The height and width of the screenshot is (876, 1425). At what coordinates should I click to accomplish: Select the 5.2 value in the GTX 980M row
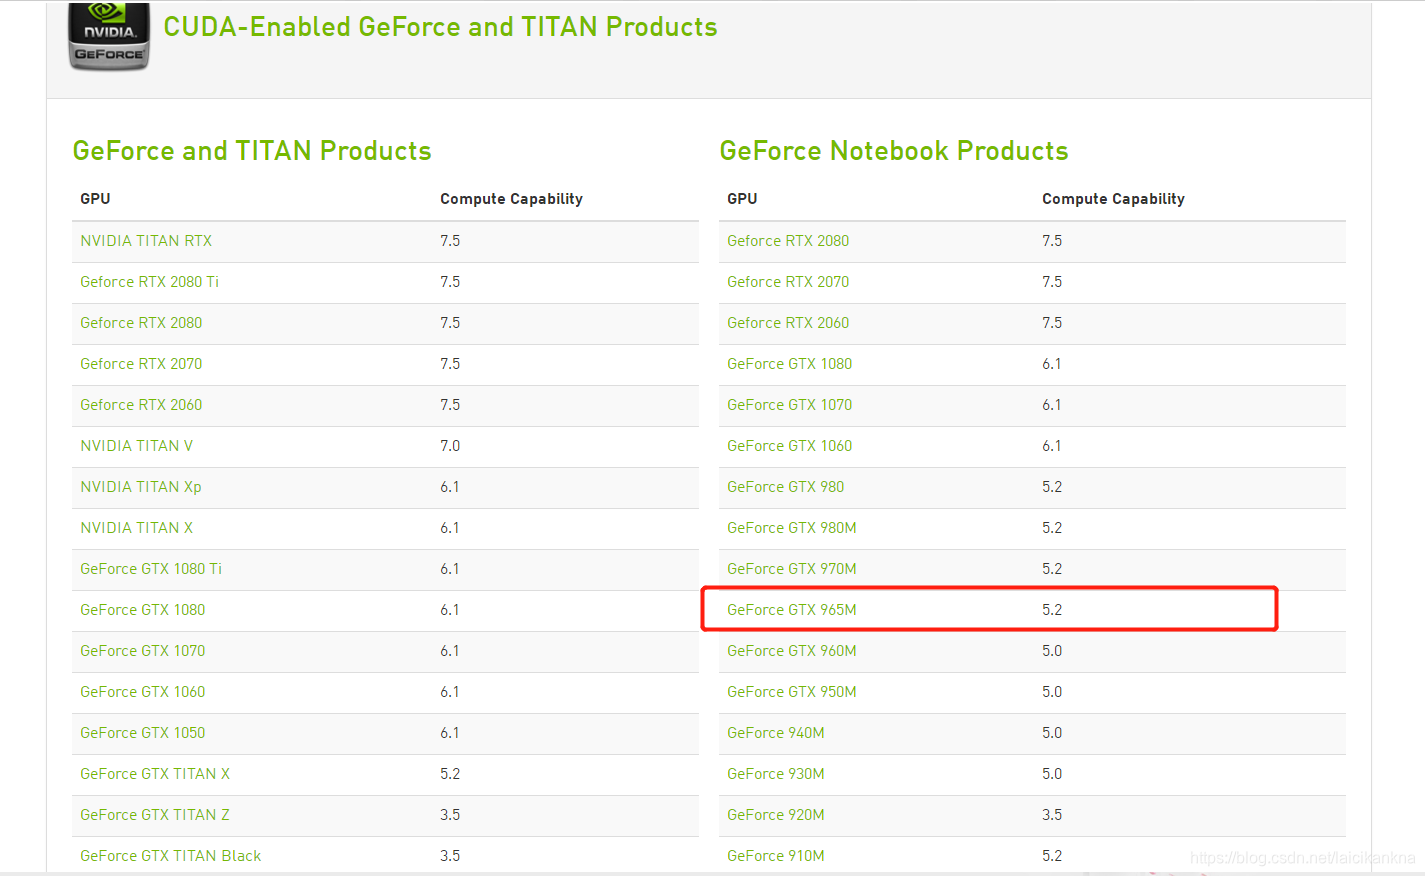(x=1052, y=528)
